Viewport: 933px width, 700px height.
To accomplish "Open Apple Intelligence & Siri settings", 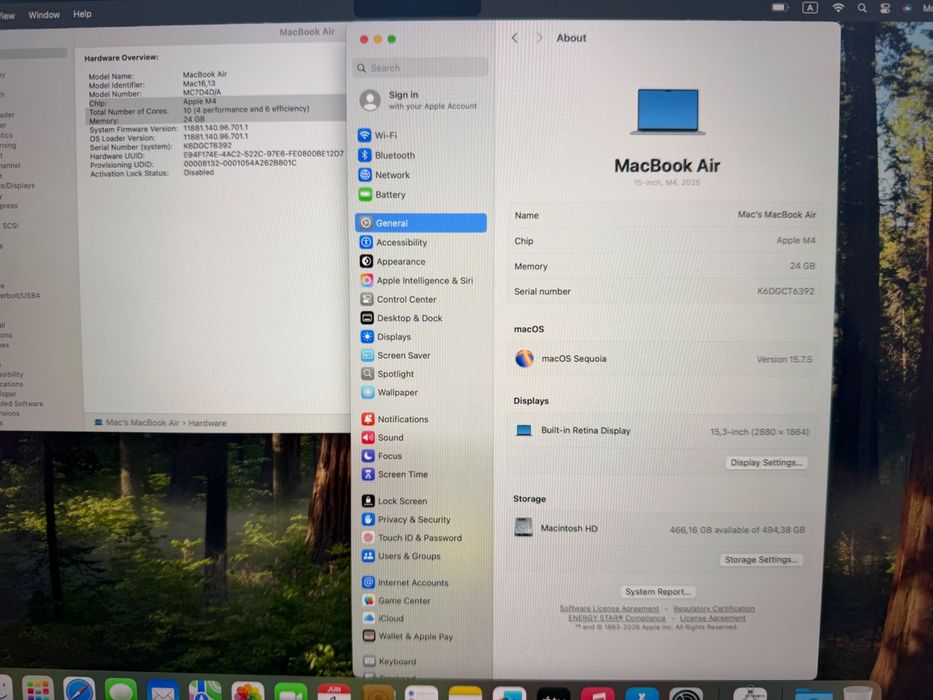I will tap(417, 280).
